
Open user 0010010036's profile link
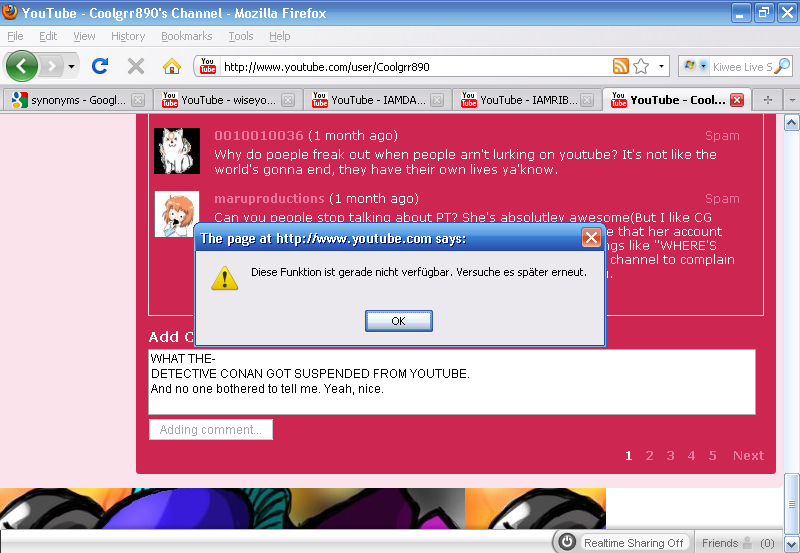[x=258, y=136]
